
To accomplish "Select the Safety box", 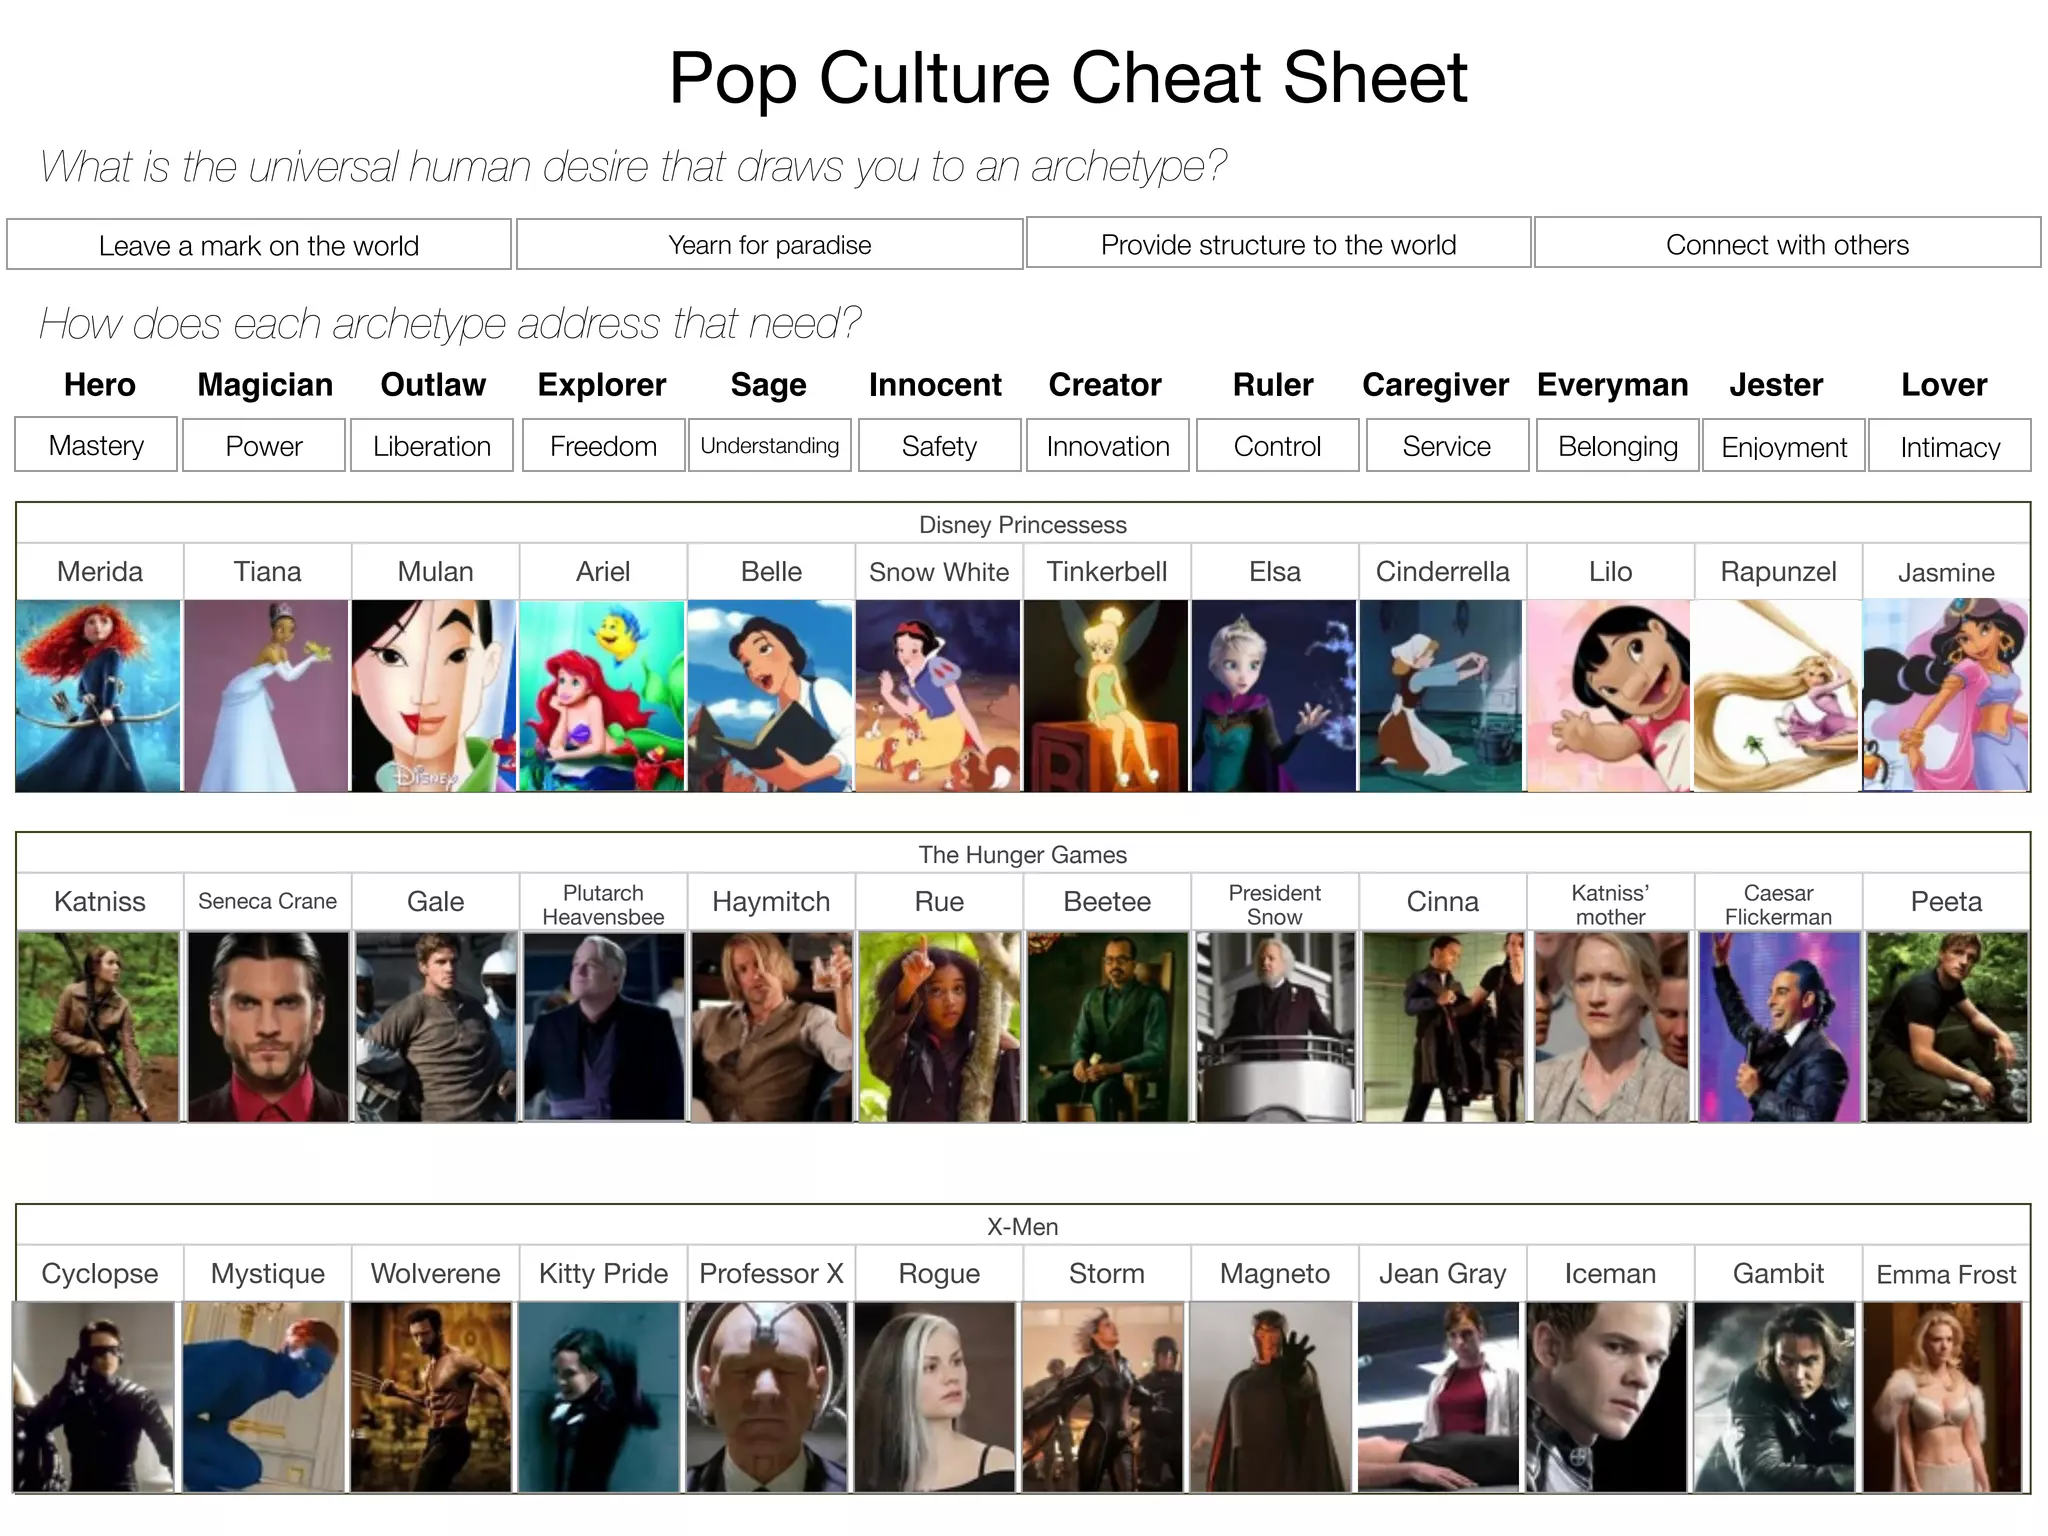I will tap(939, 445).
